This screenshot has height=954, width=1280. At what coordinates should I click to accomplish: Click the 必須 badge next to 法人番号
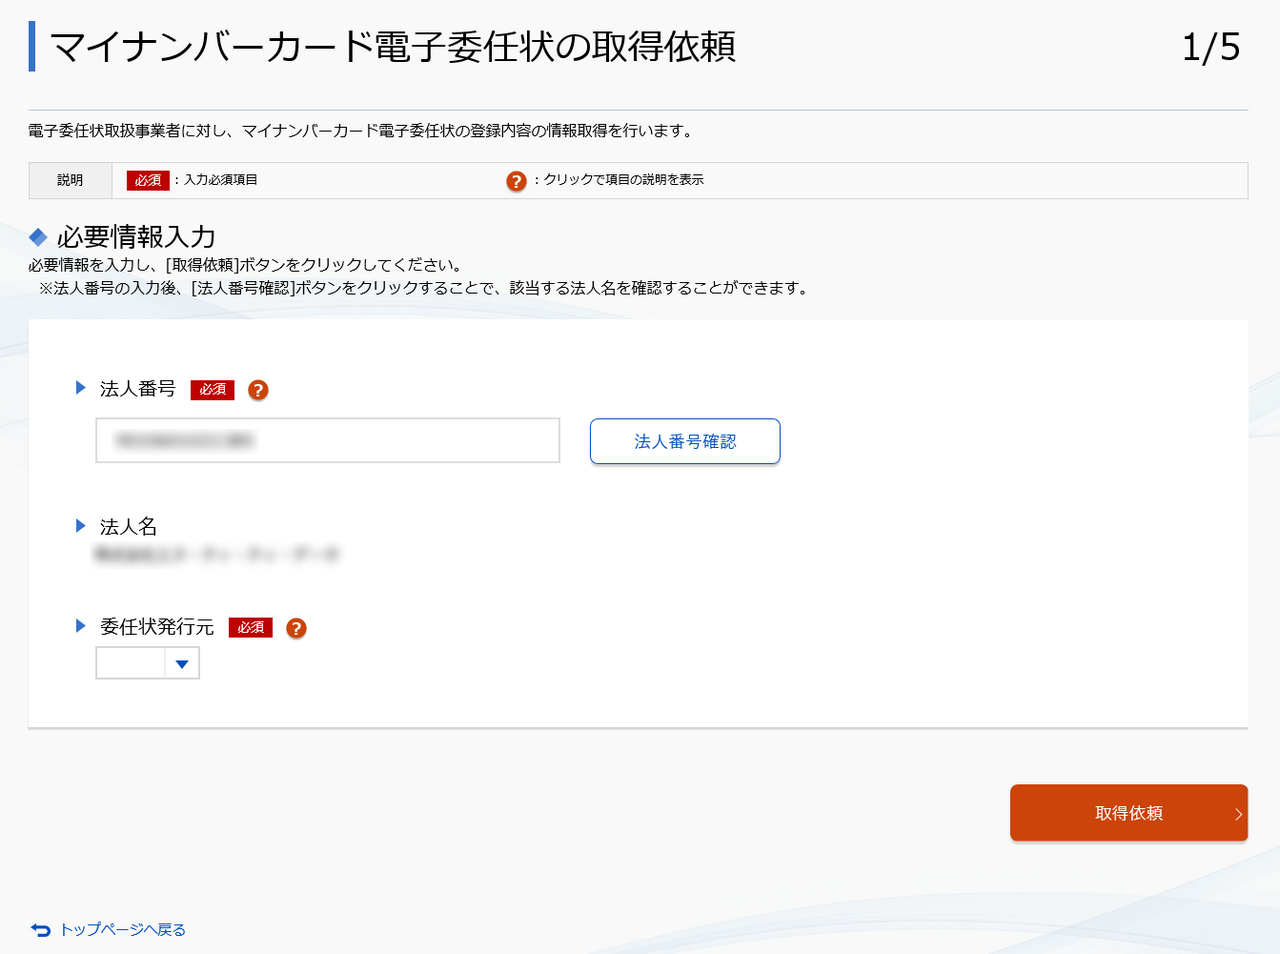(x=212, y=390)
